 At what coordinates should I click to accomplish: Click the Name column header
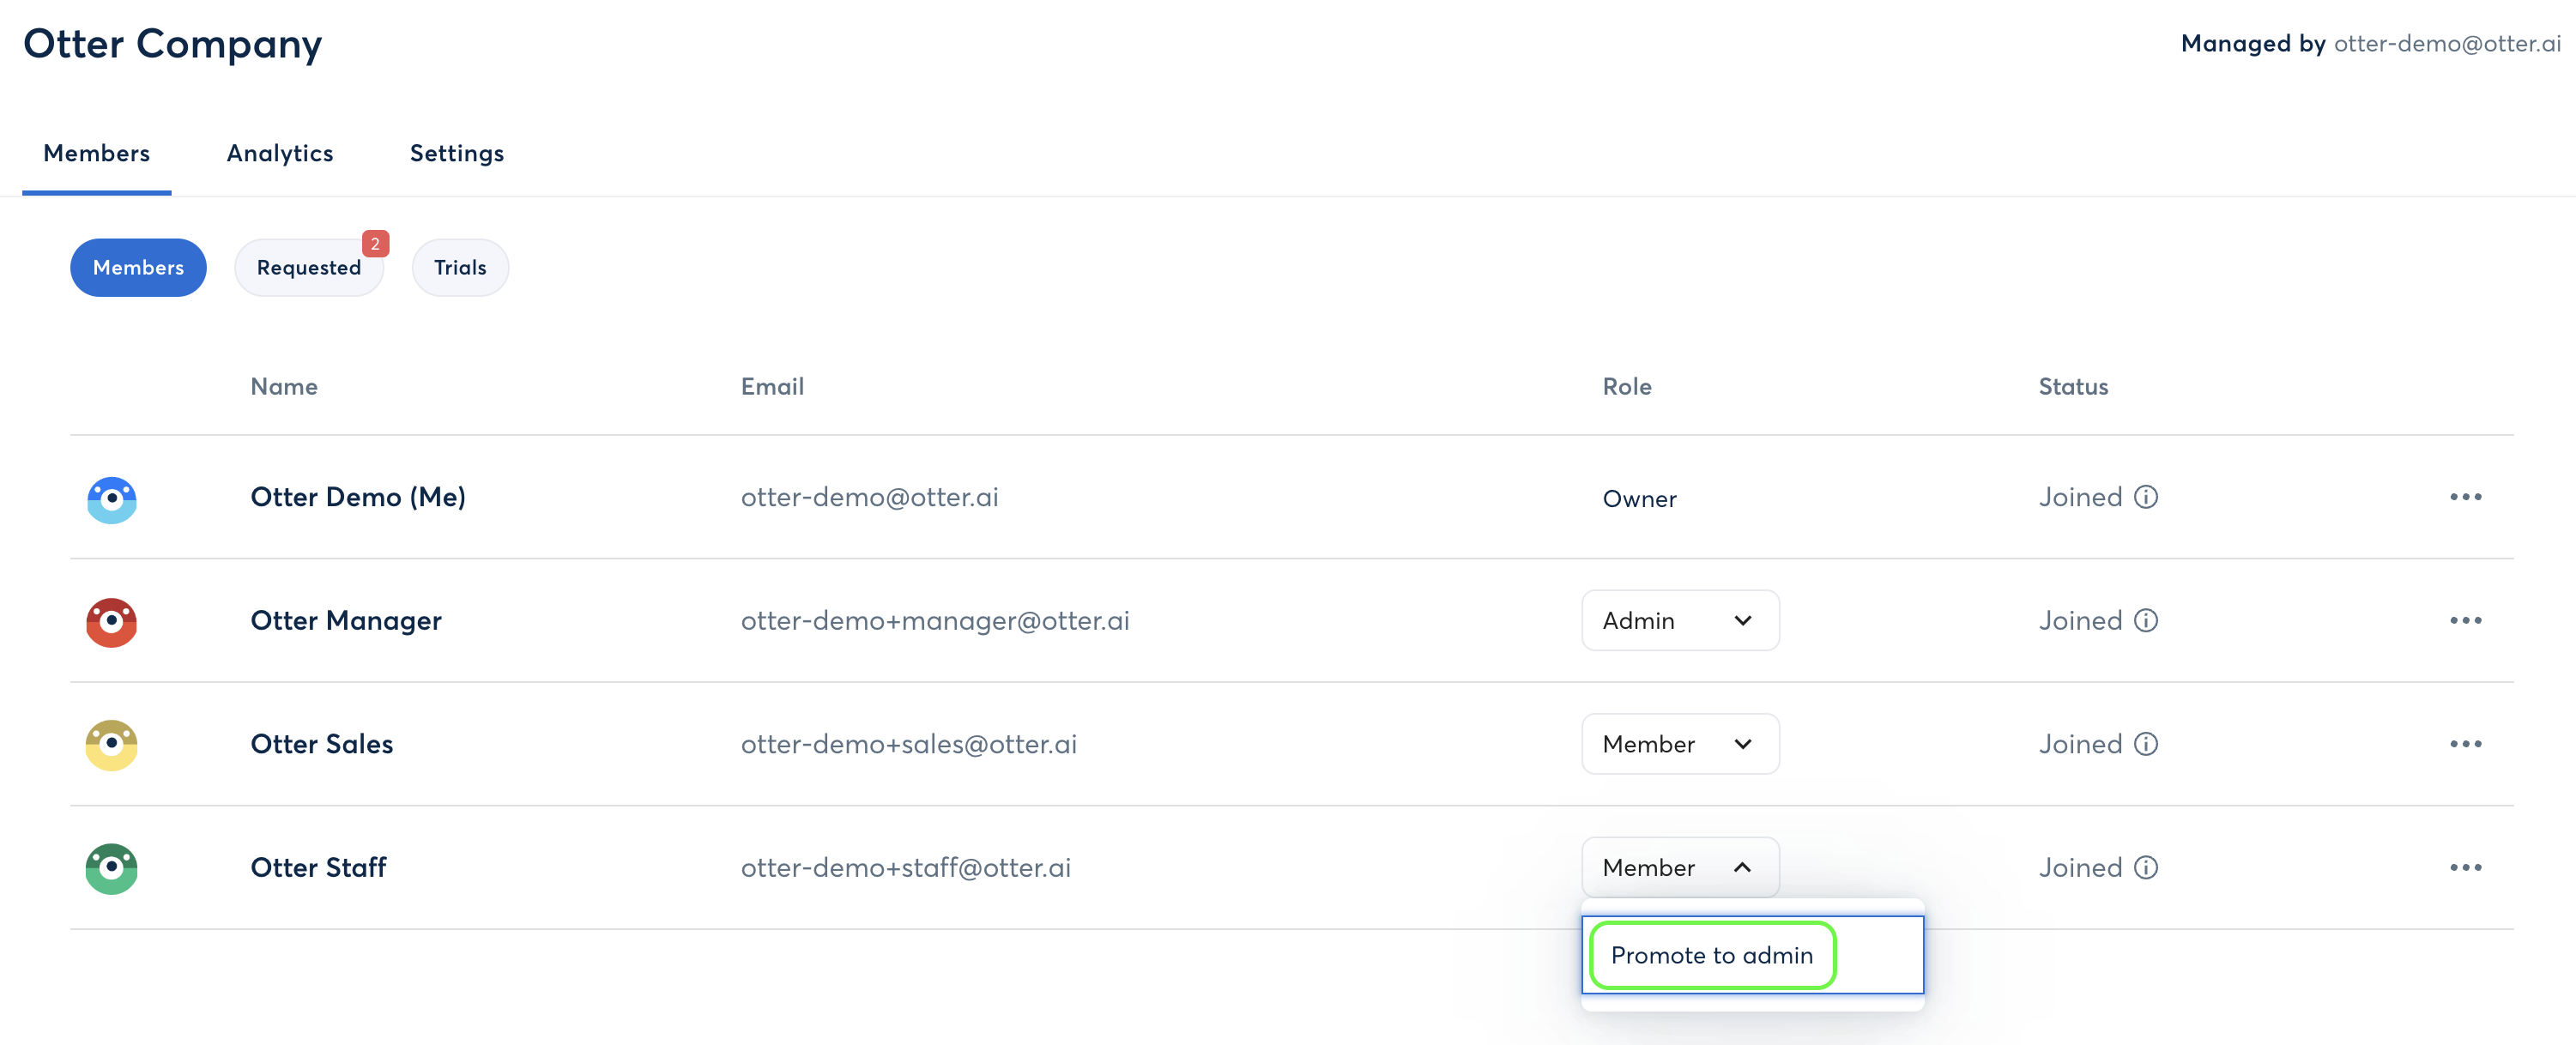coord(284,386)
